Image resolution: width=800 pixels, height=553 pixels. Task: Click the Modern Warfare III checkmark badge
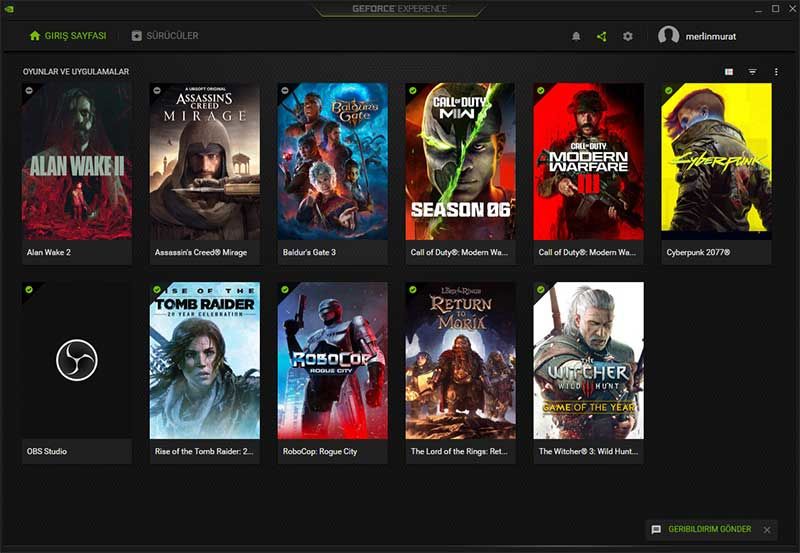(x=540, y=90)
